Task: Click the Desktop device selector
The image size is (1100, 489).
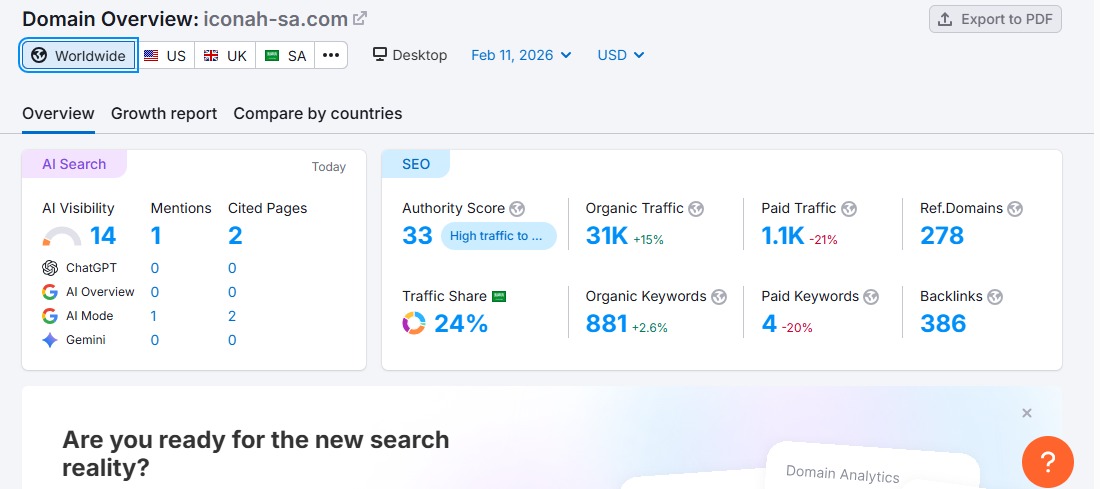Action: 410,55
